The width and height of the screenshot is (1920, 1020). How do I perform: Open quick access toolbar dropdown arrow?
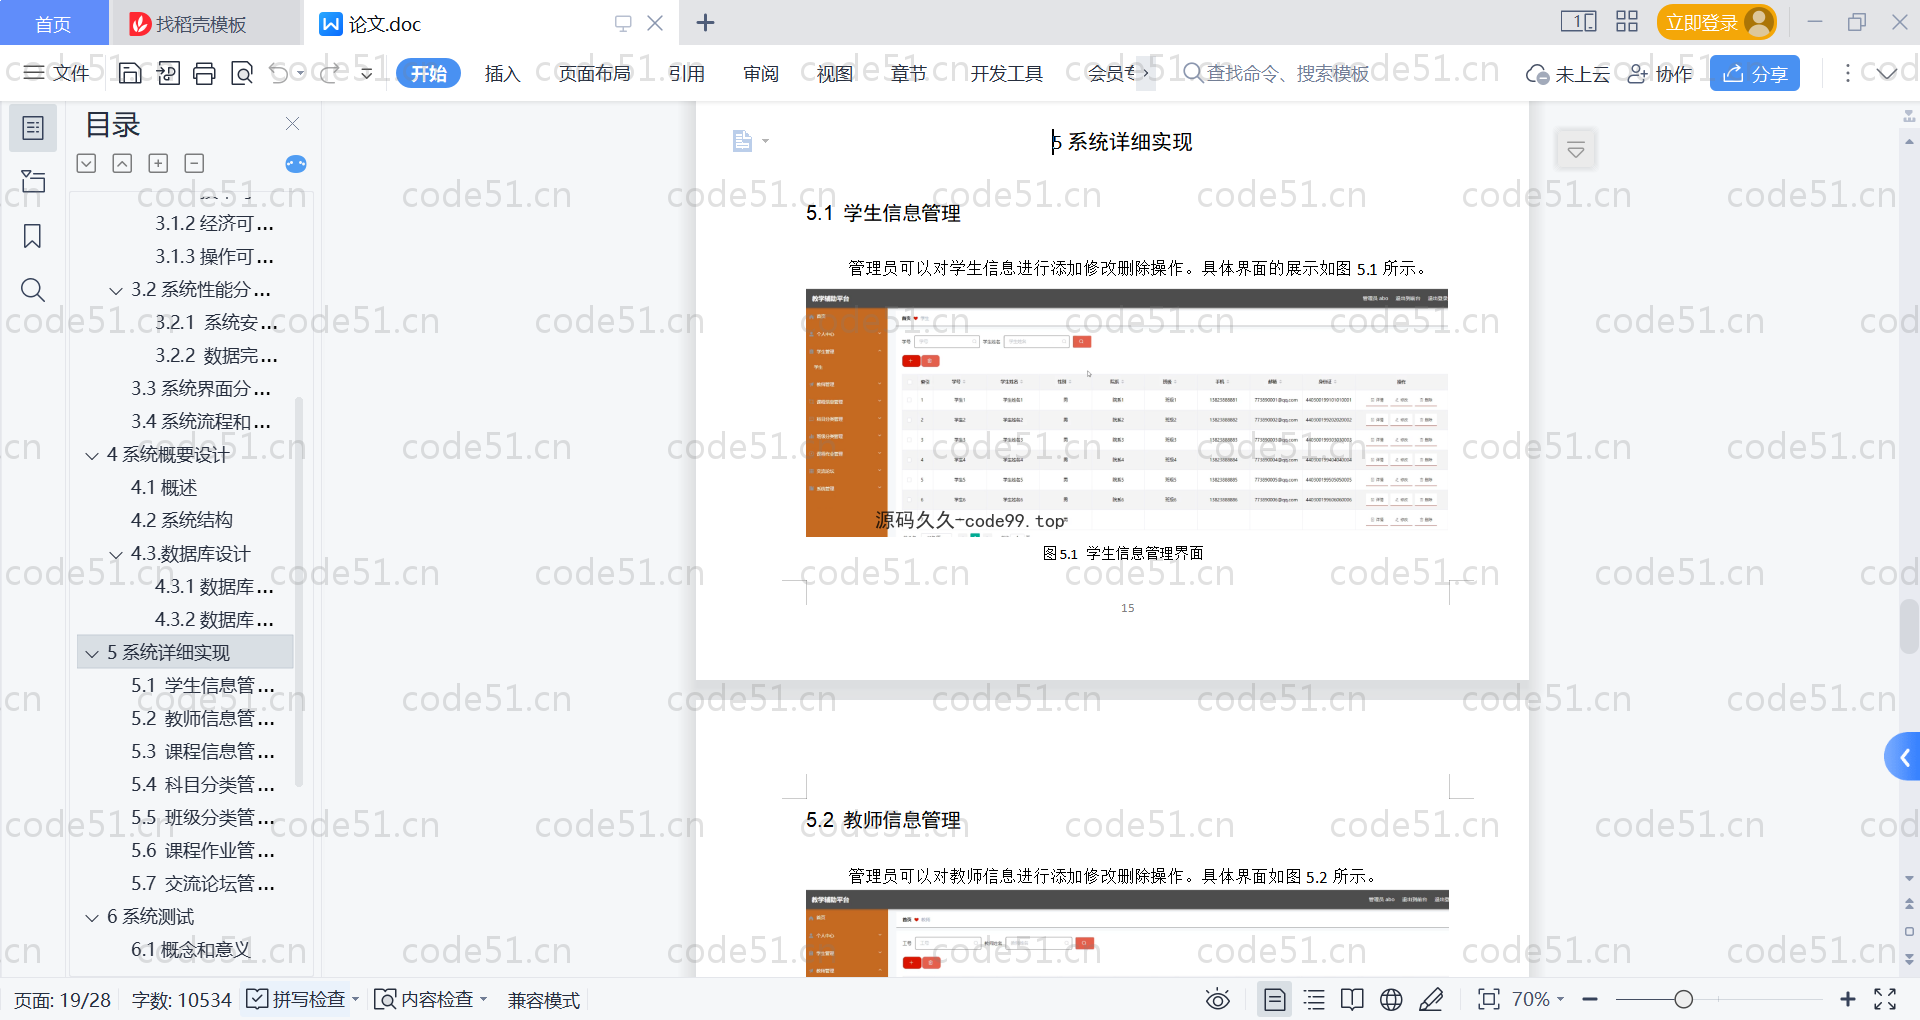pyautogui.click(x=366, y=73)
